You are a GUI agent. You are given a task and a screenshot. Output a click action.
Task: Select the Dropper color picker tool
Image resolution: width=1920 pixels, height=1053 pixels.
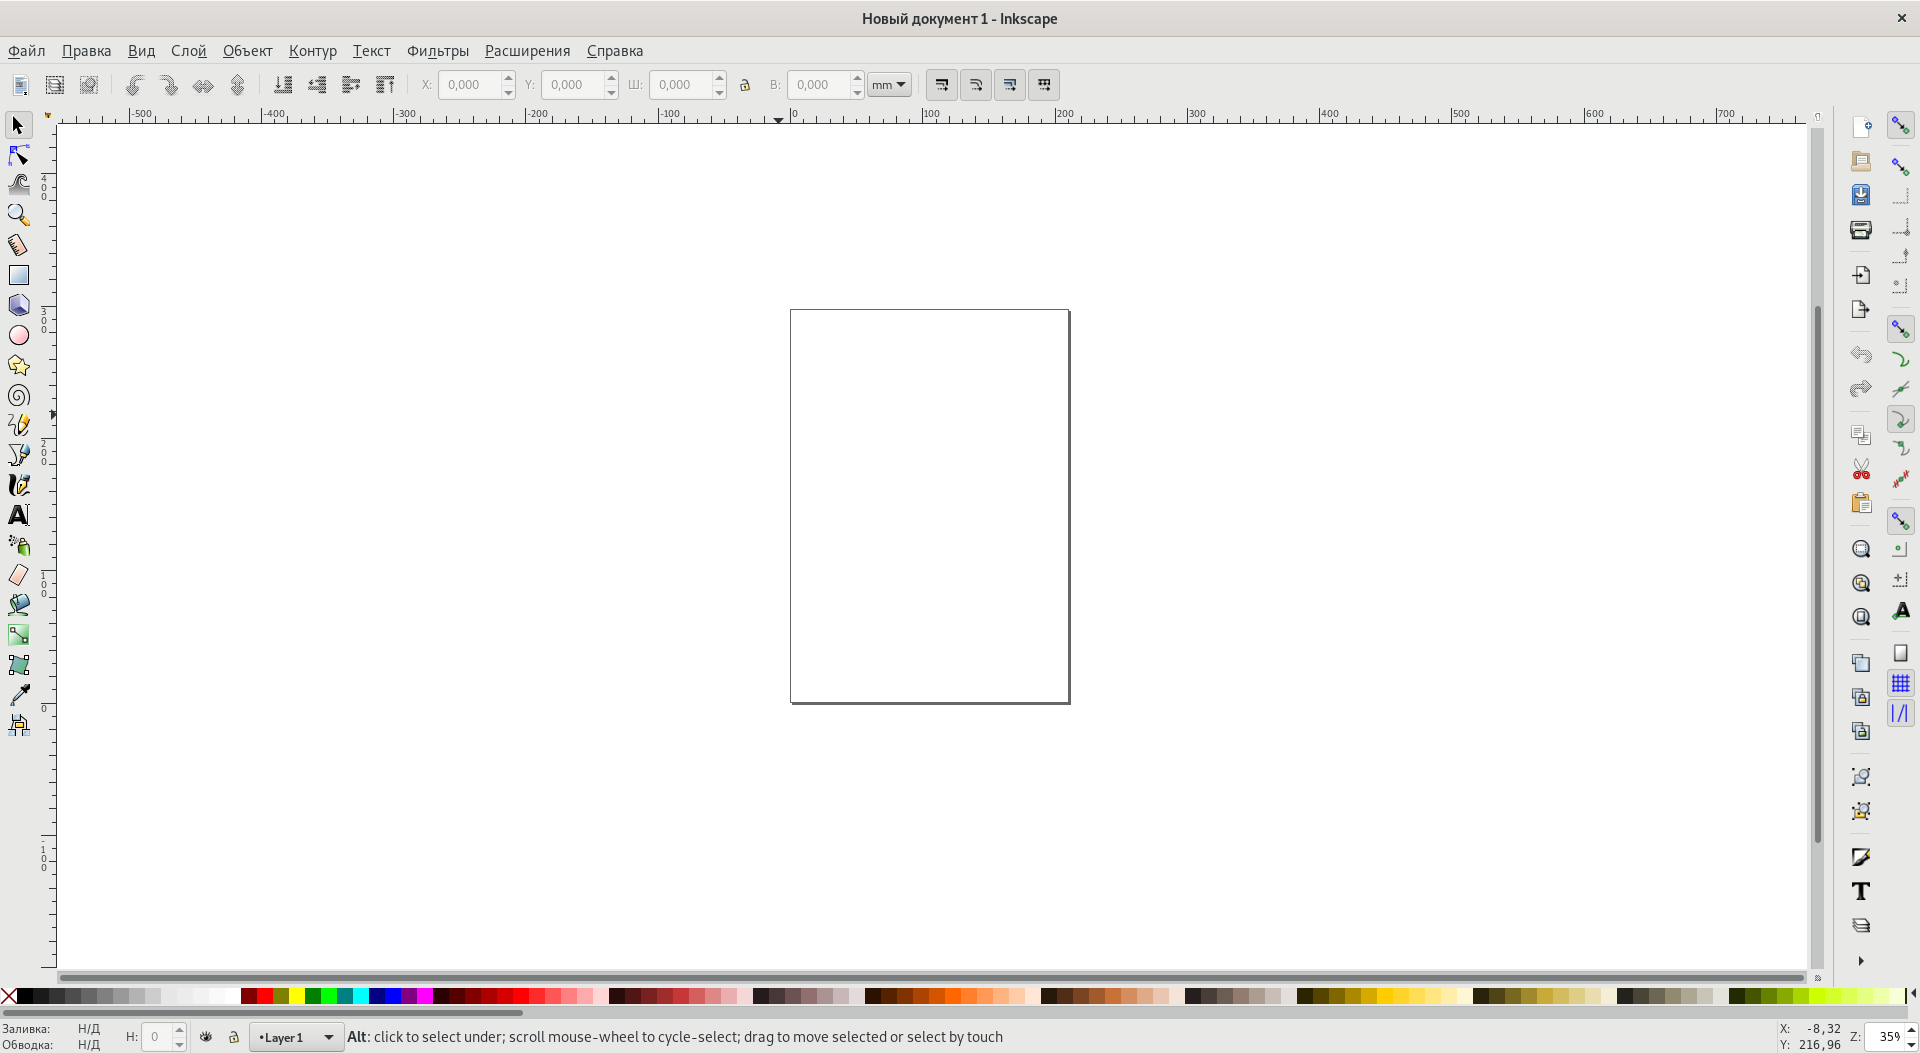pos(18,695)
